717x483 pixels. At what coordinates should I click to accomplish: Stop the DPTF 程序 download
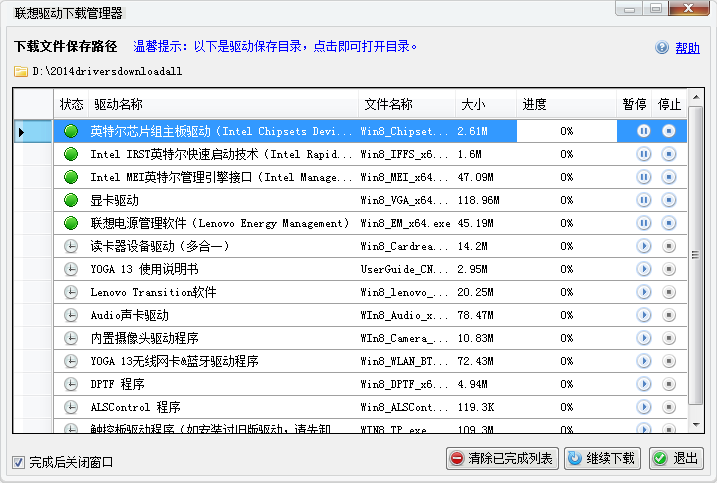[x=669, y=384]
